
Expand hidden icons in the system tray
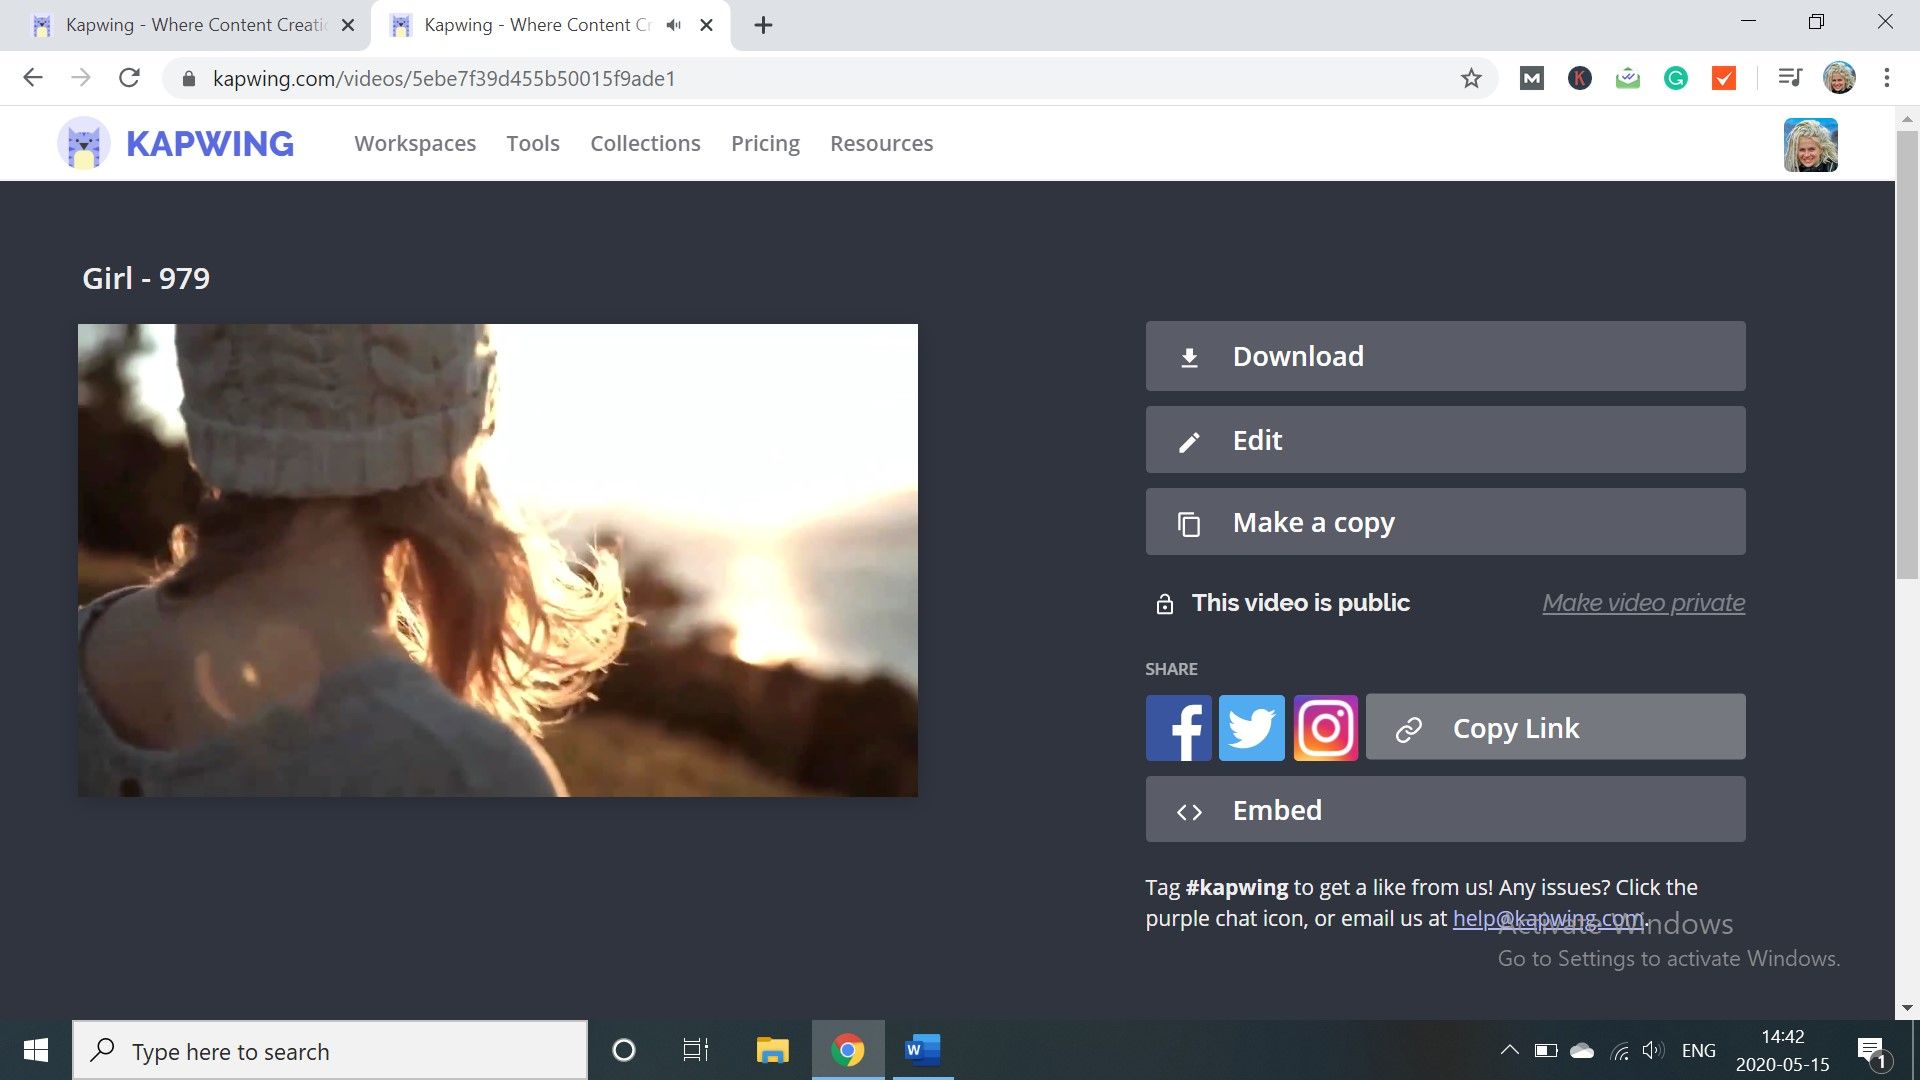[x=1510, y=1050]
